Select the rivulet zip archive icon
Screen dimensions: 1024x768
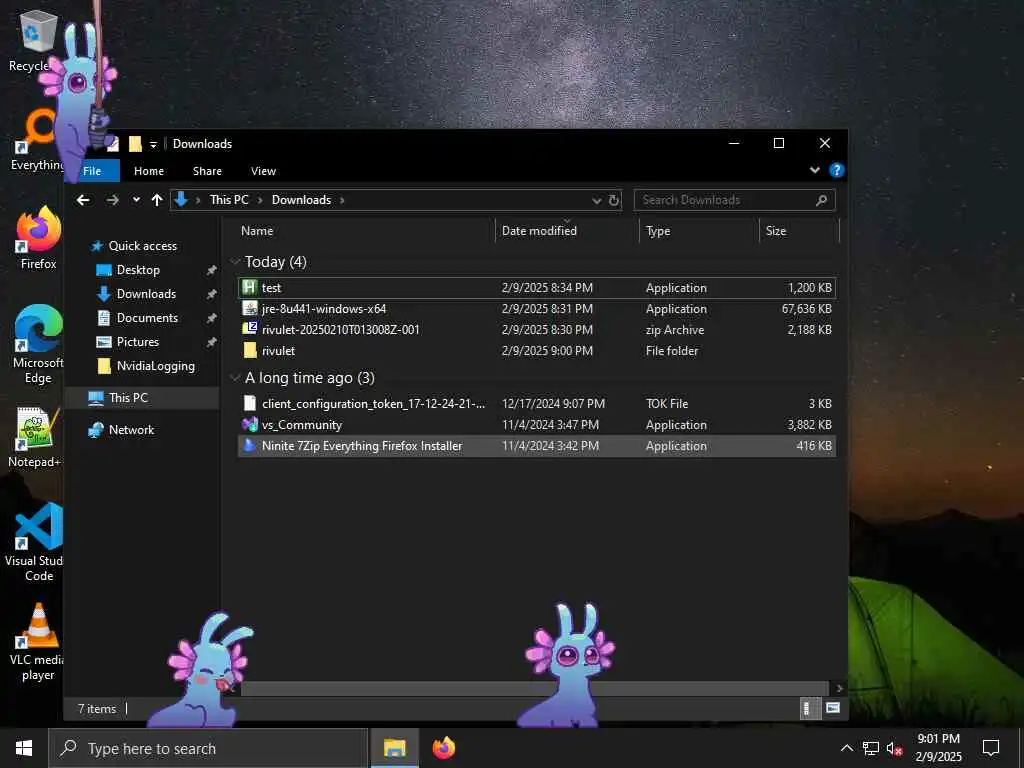point(249,329)
